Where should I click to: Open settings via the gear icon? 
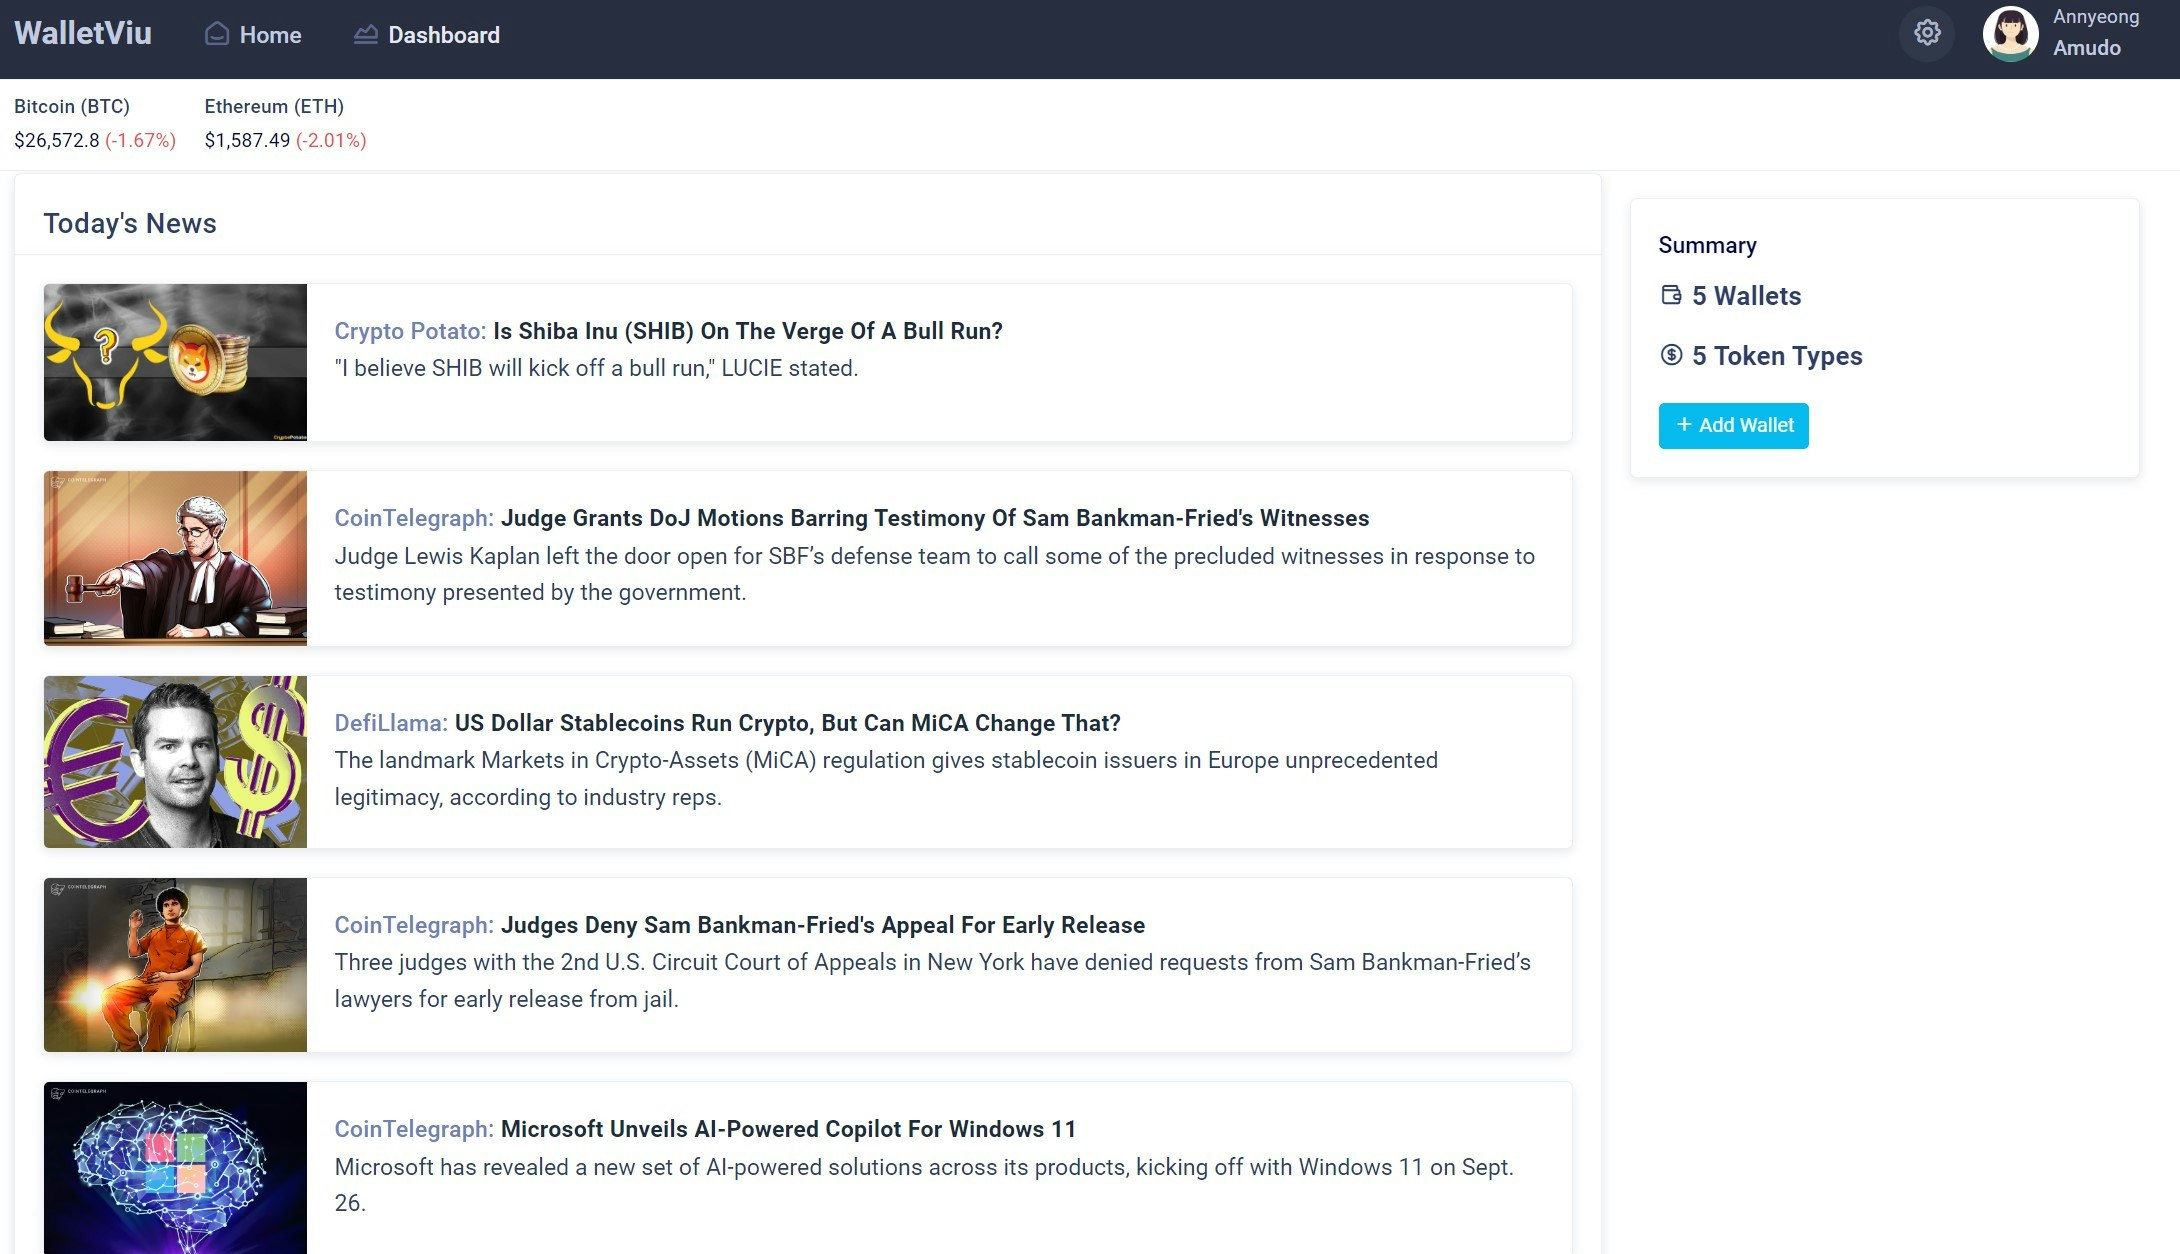coord(1927,33)
